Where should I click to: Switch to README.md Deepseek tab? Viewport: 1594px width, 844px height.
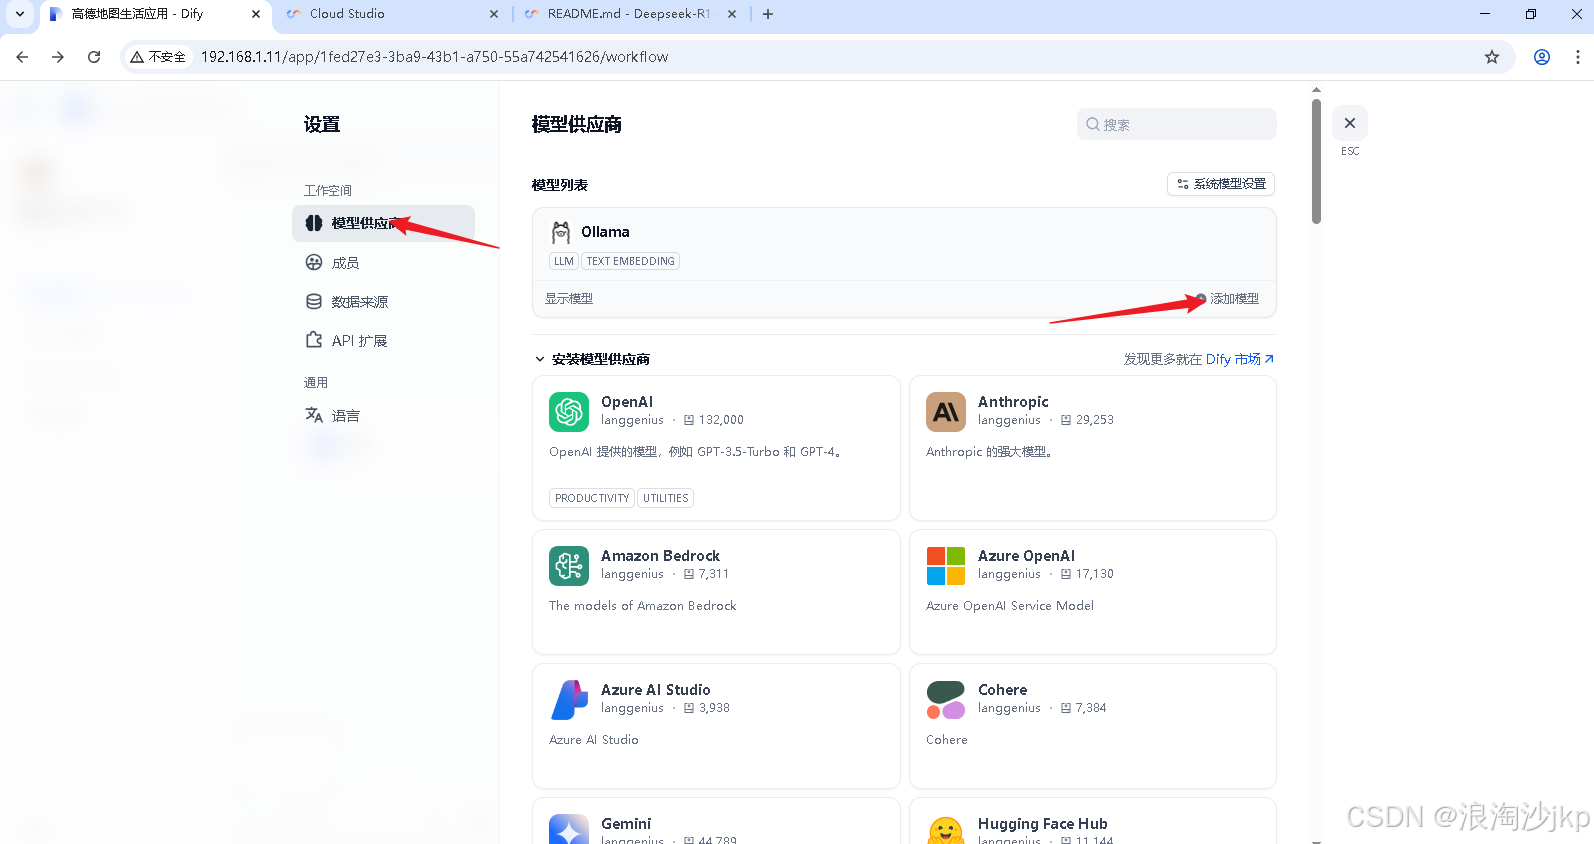[631, 14]
